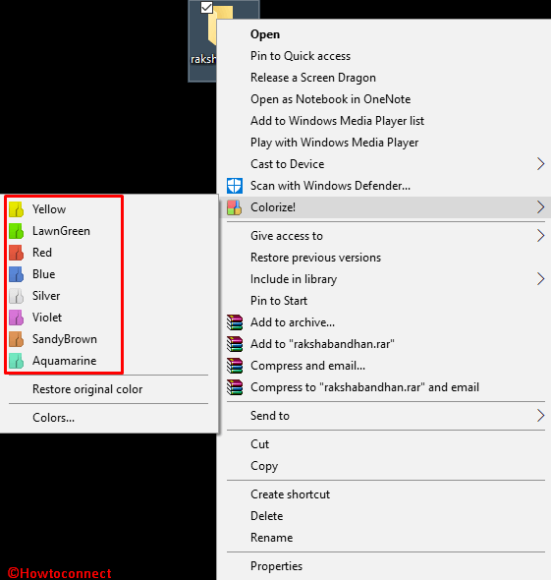Select Pin to Quick access
Viewport: 551px width, 580px height.
coord(300,56)
